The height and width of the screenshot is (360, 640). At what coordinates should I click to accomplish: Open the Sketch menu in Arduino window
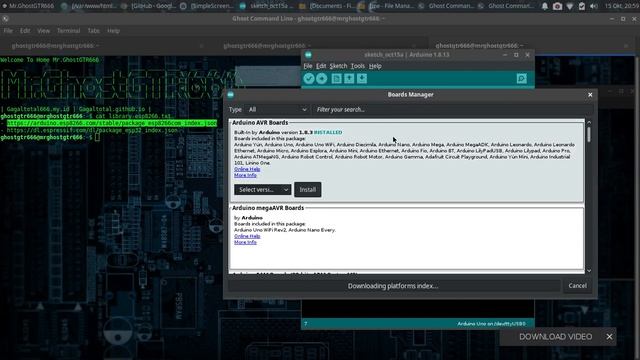(x=338, y=66)
